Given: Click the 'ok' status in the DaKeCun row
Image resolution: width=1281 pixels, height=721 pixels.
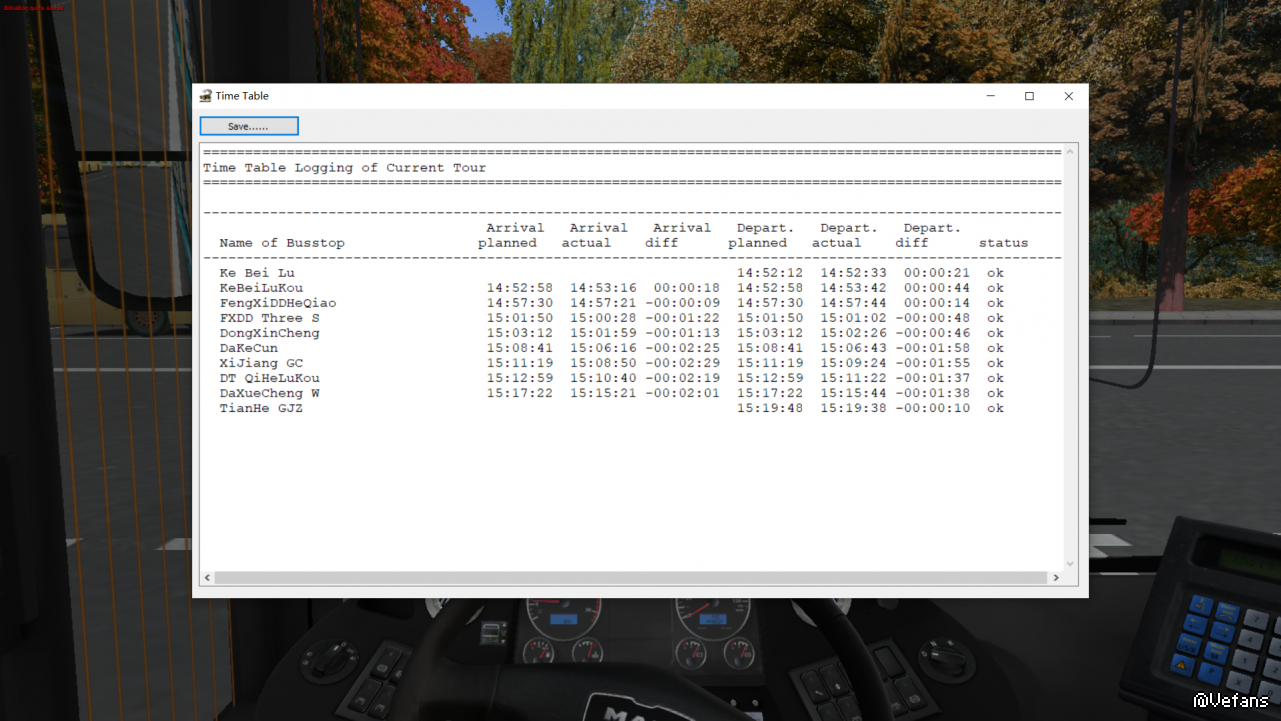Looking at the screenshot, I should click(995, 348).
